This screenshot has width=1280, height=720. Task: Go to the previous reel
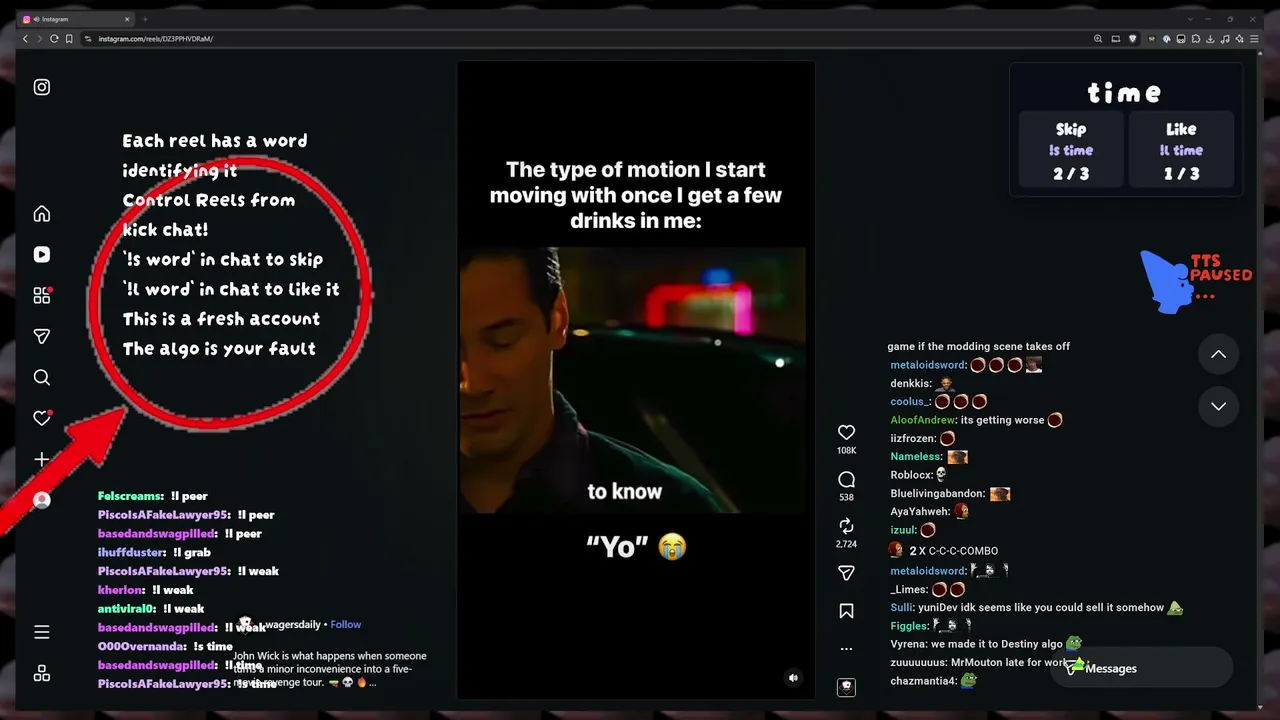(x=1218, y=354)
